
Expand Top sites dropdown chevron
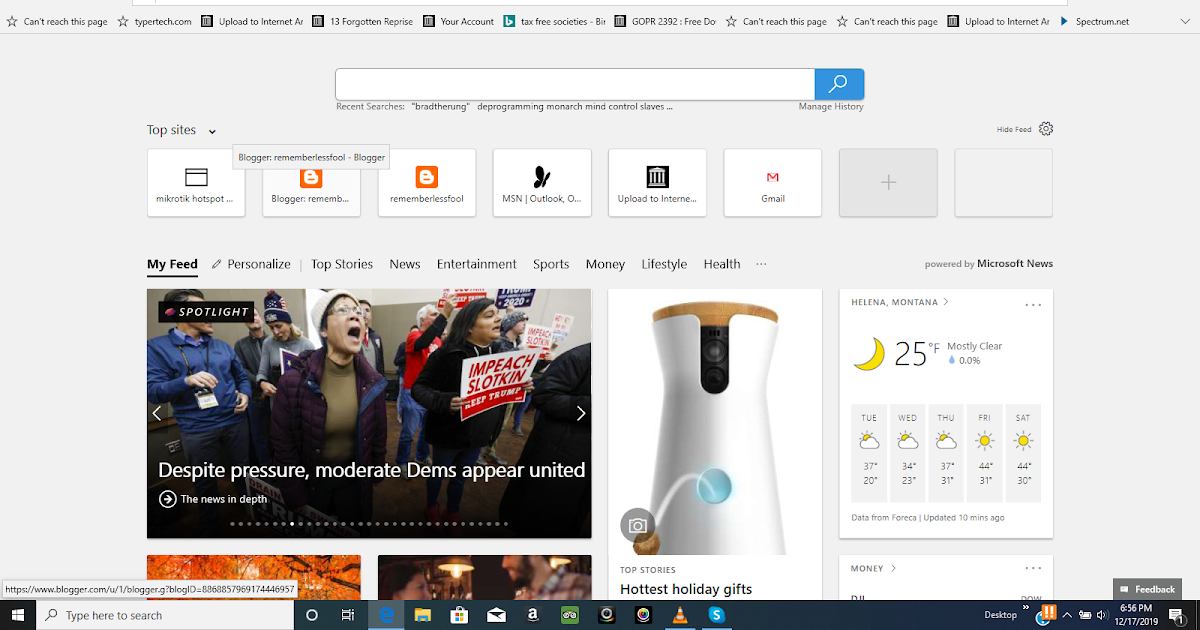(x=212, y=131)
